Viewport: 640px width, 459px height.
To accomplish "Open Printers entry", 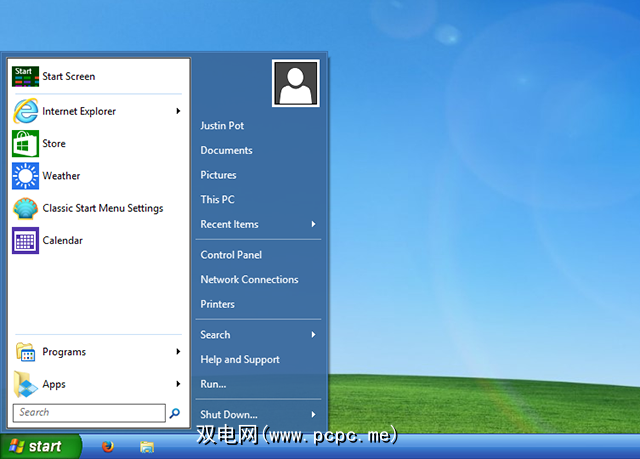I will [218, 304].
